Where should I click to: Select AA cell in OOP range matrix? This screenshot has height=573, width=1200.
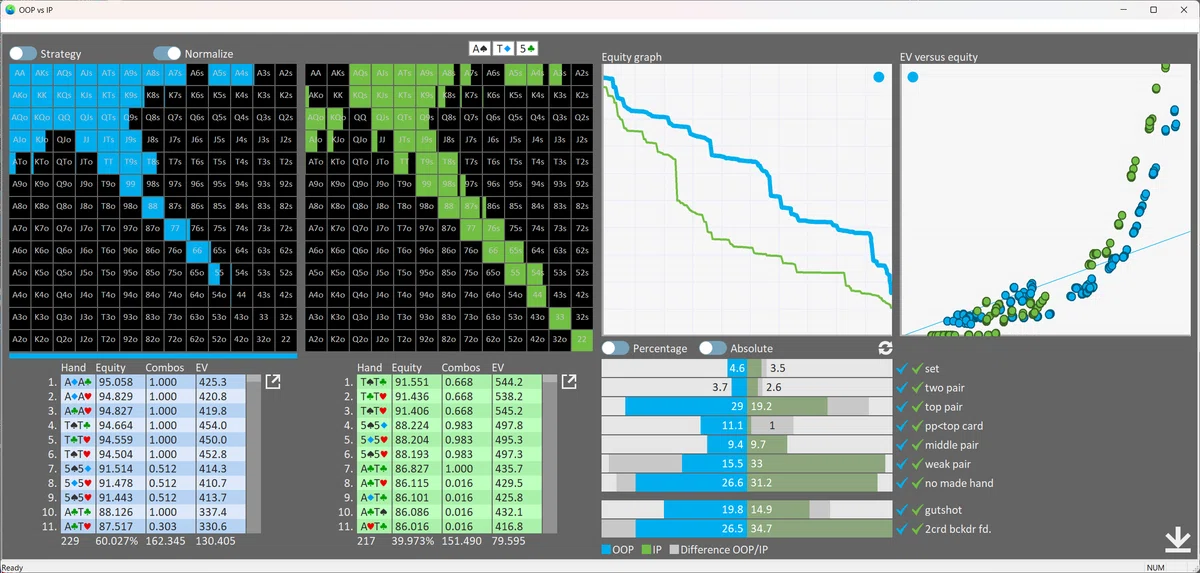click(19, 73)
